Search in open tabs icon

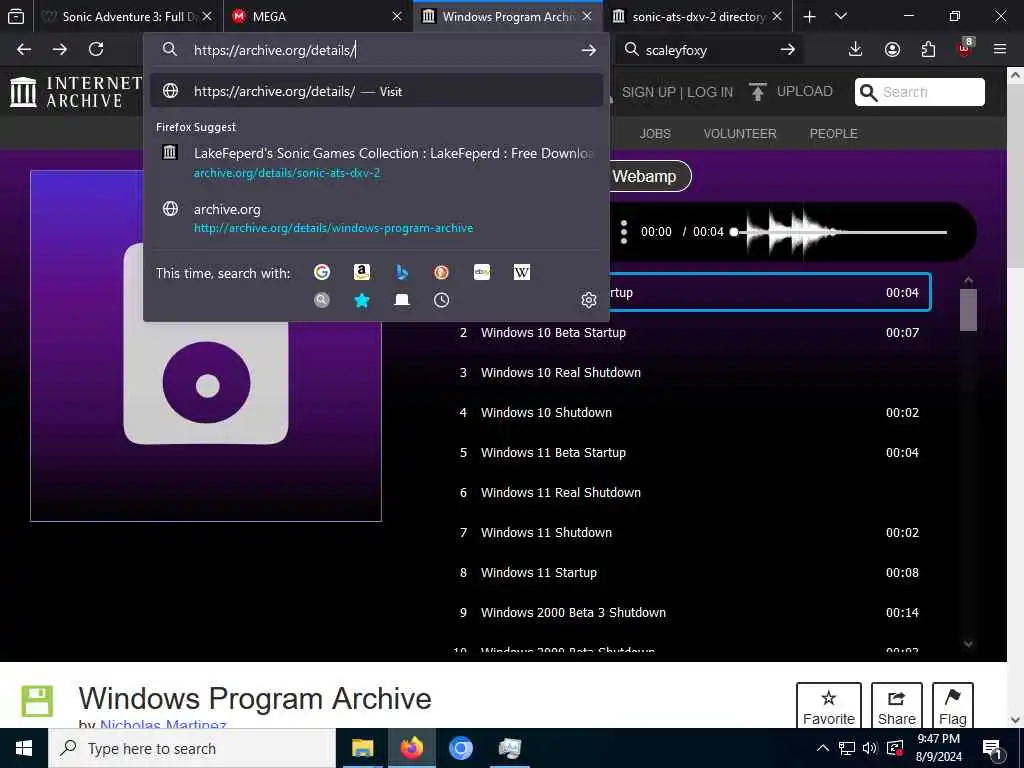pos(402,300)
